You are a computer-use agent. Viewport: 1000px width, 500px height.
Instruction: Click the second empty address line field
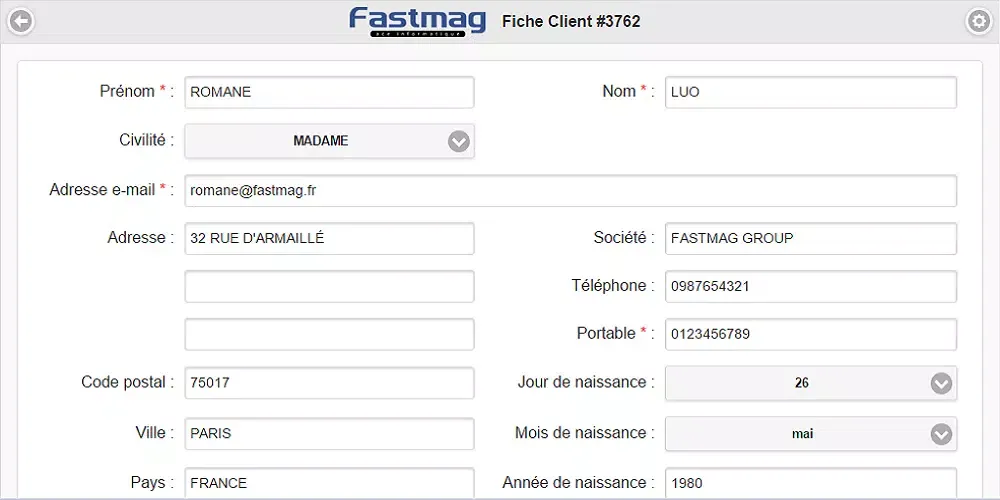pyautogui.click(x=329, y=286)
